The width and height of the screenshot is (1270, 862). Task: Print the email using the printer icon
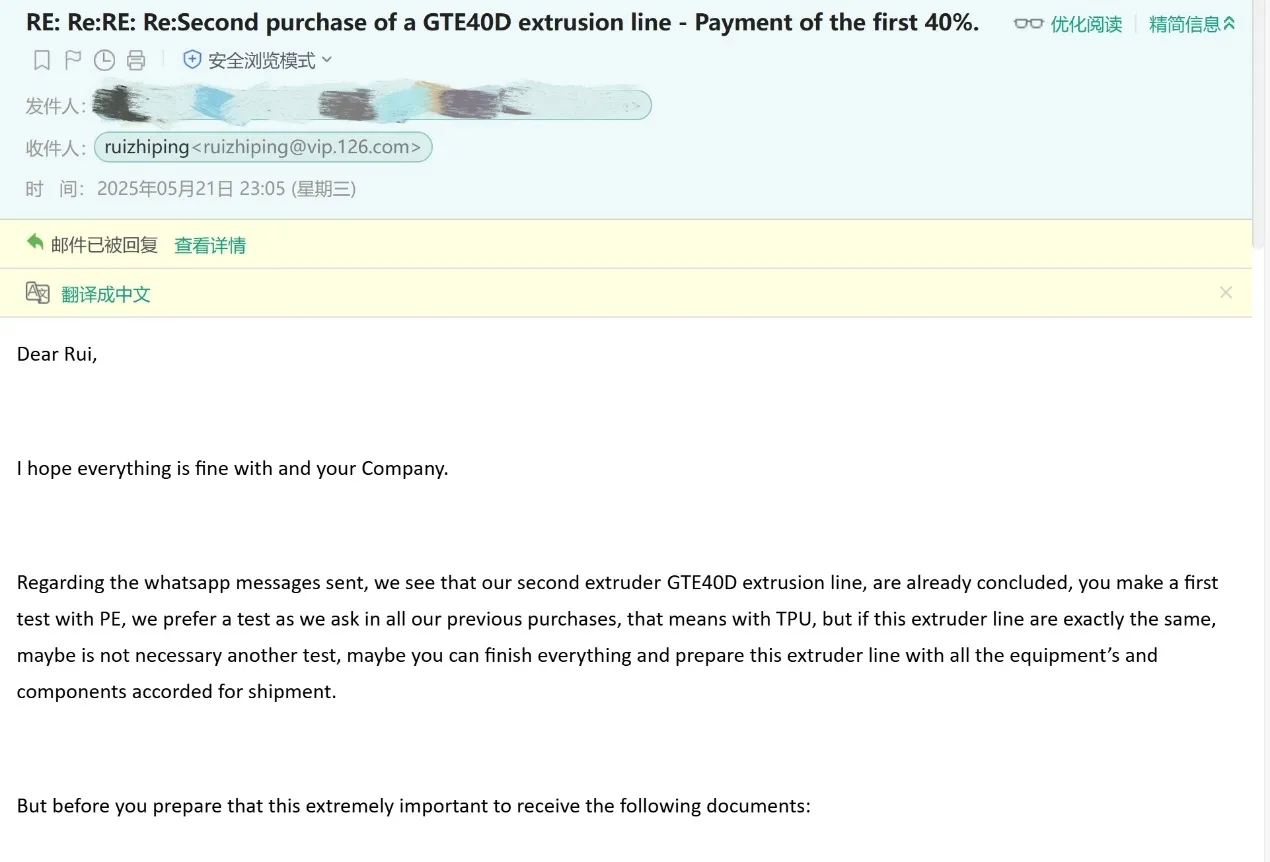pyautogui.click(x=136, y=61)
